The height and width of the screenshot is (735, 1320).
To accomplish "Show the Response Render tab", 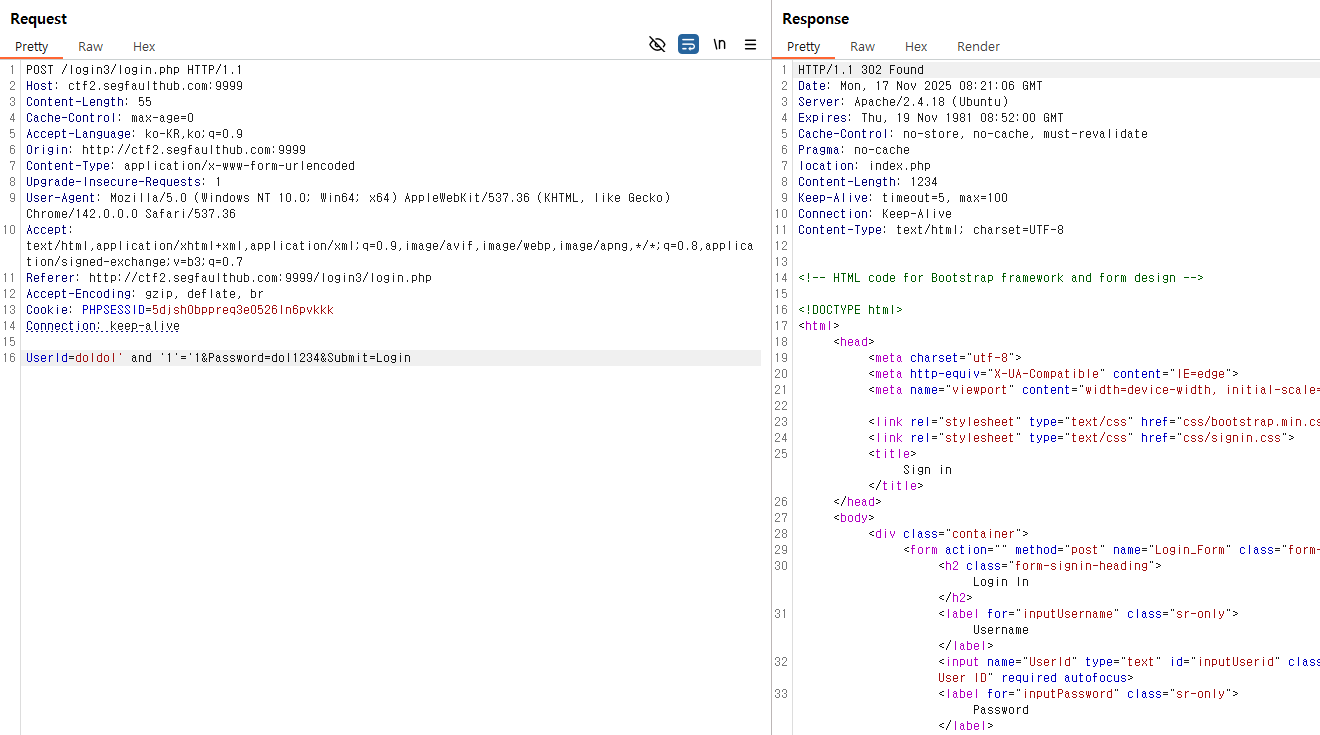I will [978, 47].
